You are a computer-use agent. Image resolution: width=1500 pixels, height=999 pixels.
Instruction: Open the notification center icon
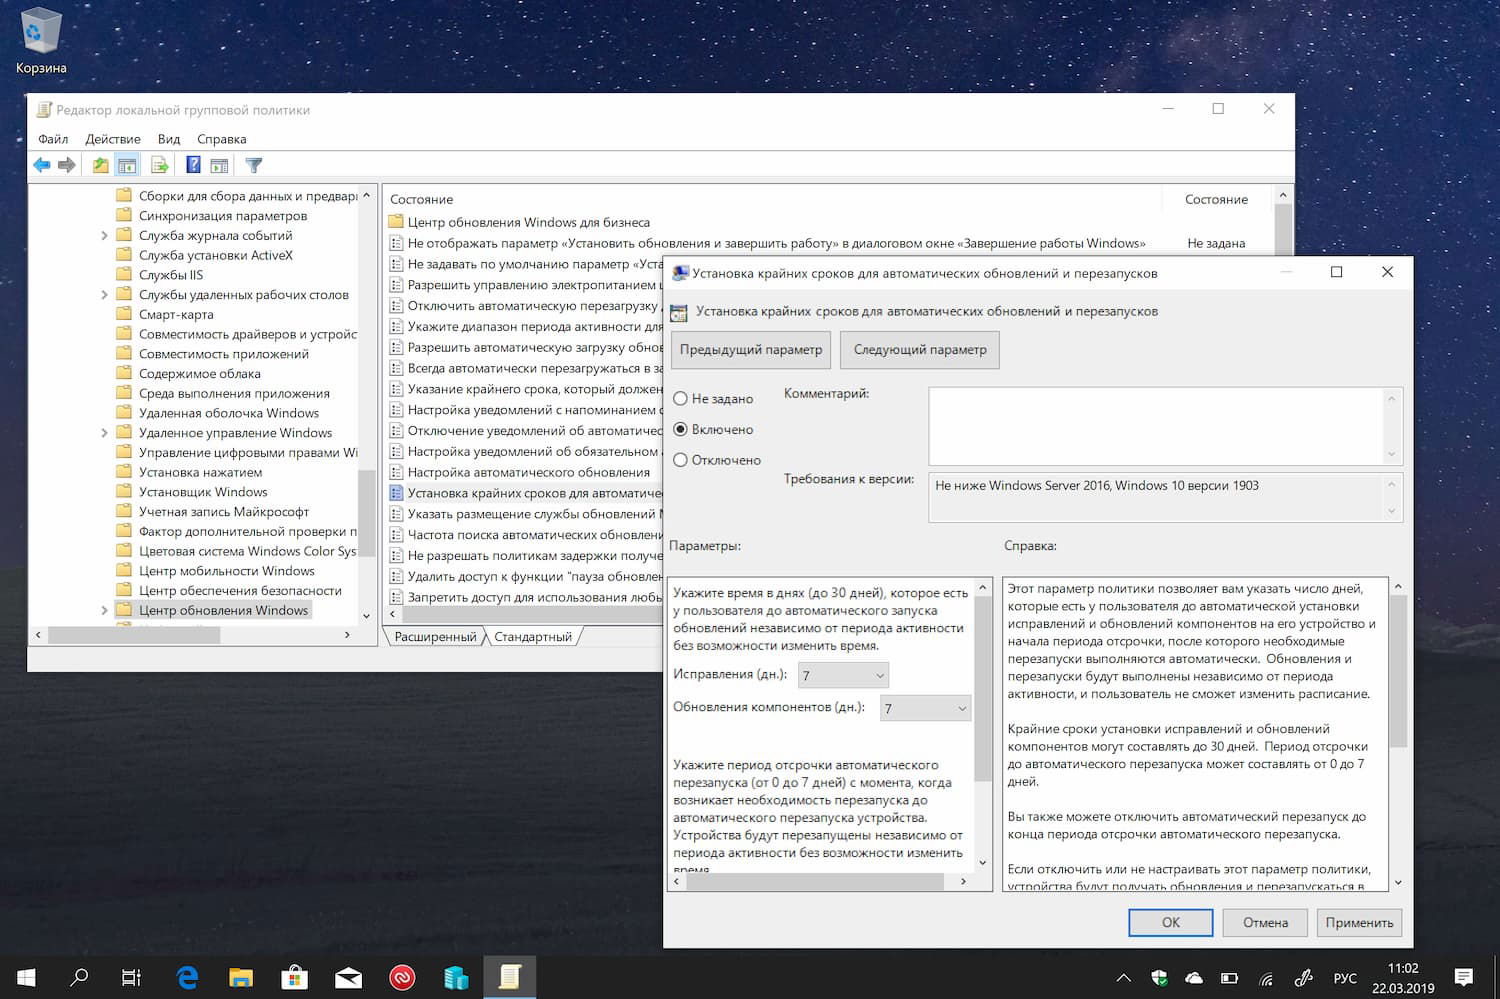1464,977
